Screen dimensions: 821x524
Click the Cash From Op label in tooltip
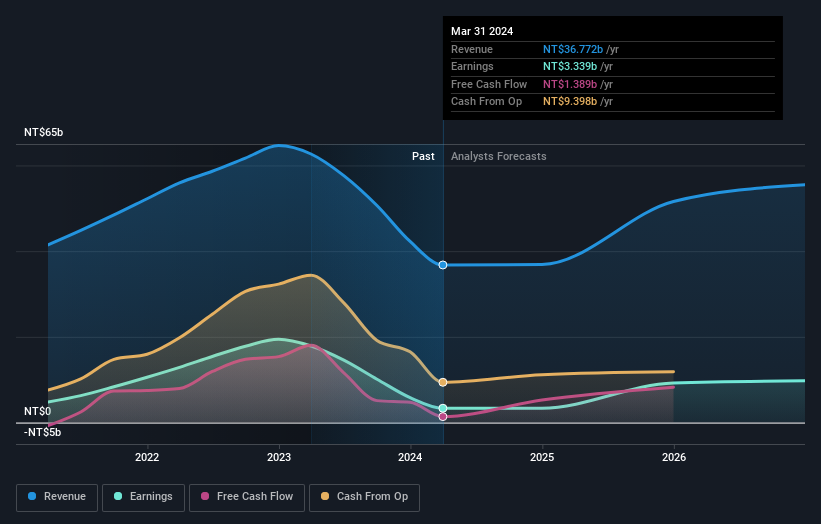(x=486, y=102)
